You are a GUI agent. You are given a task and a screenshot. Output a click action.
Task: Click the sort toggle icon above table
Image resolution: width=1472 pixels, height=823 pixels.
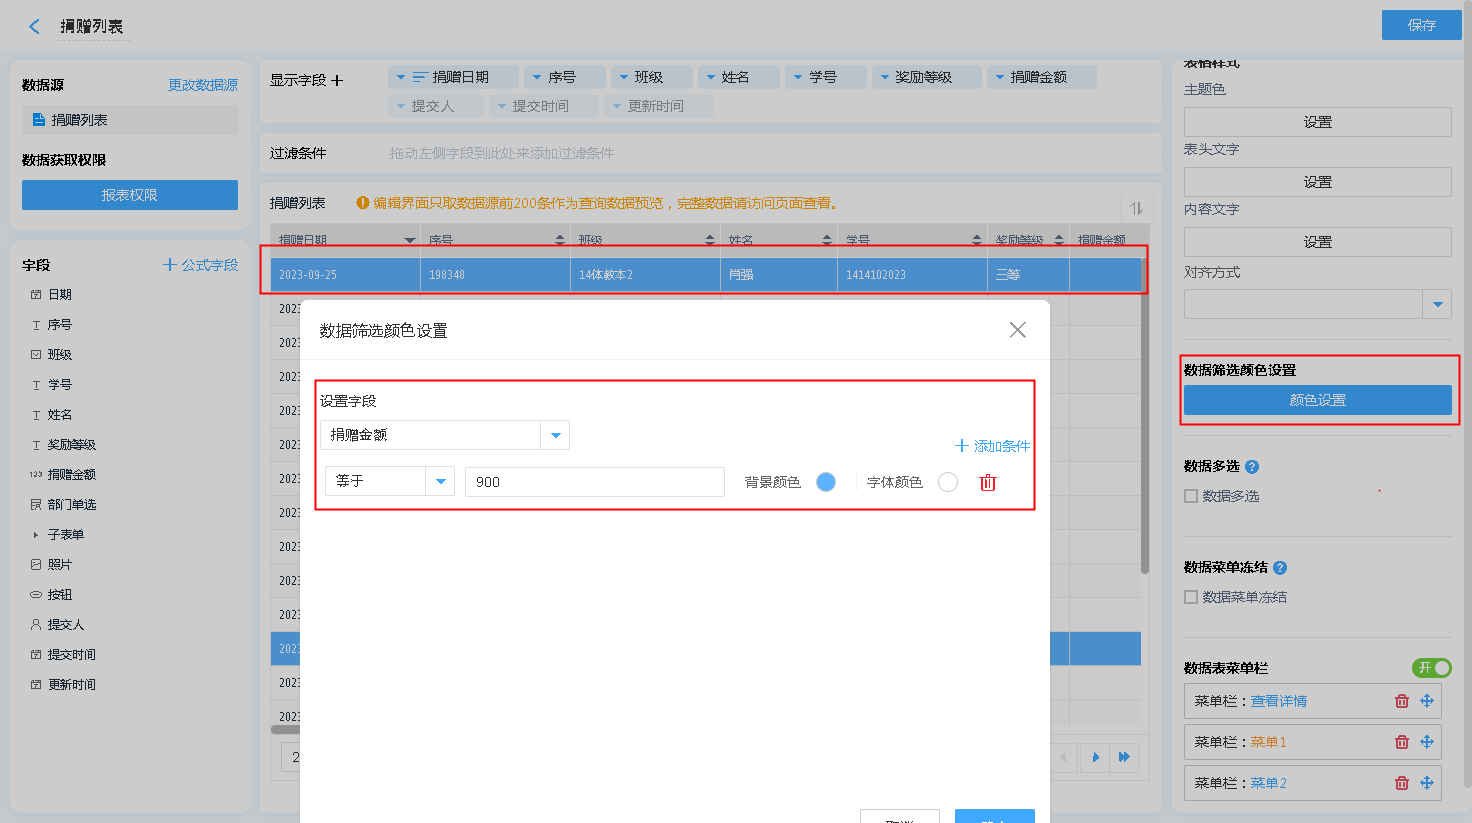[x=1136, y=208]
